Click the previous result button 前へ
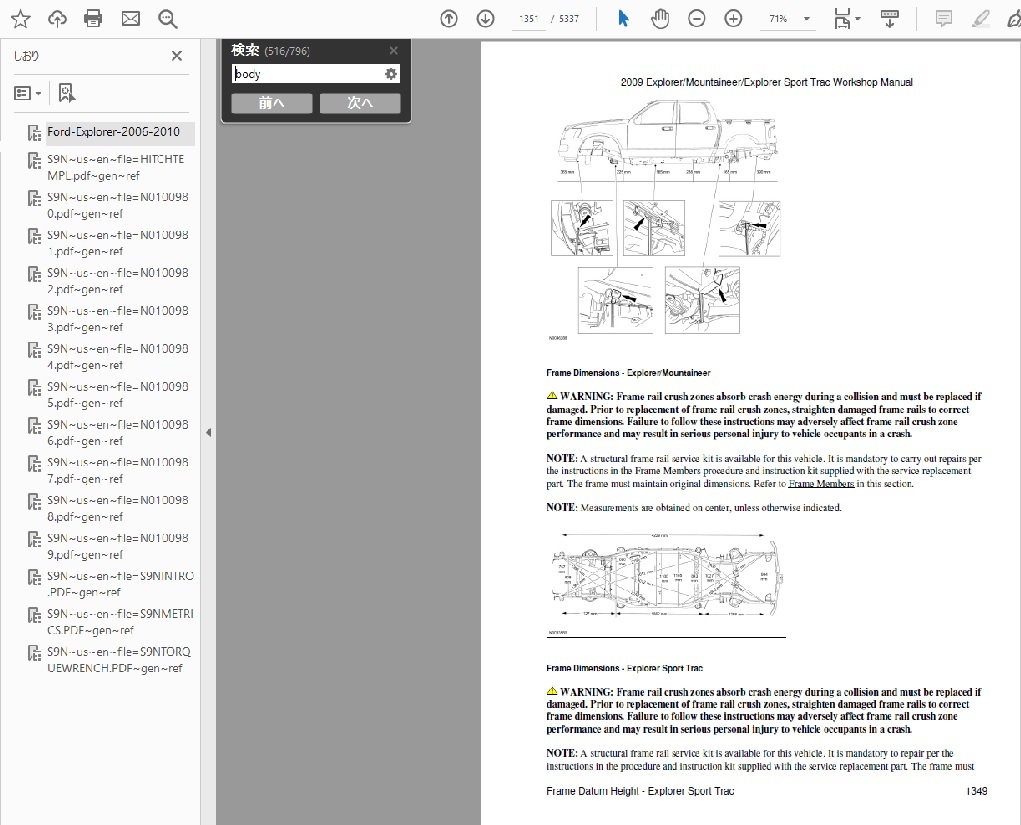The image size is (1021, 825). (x=272, y=103)
